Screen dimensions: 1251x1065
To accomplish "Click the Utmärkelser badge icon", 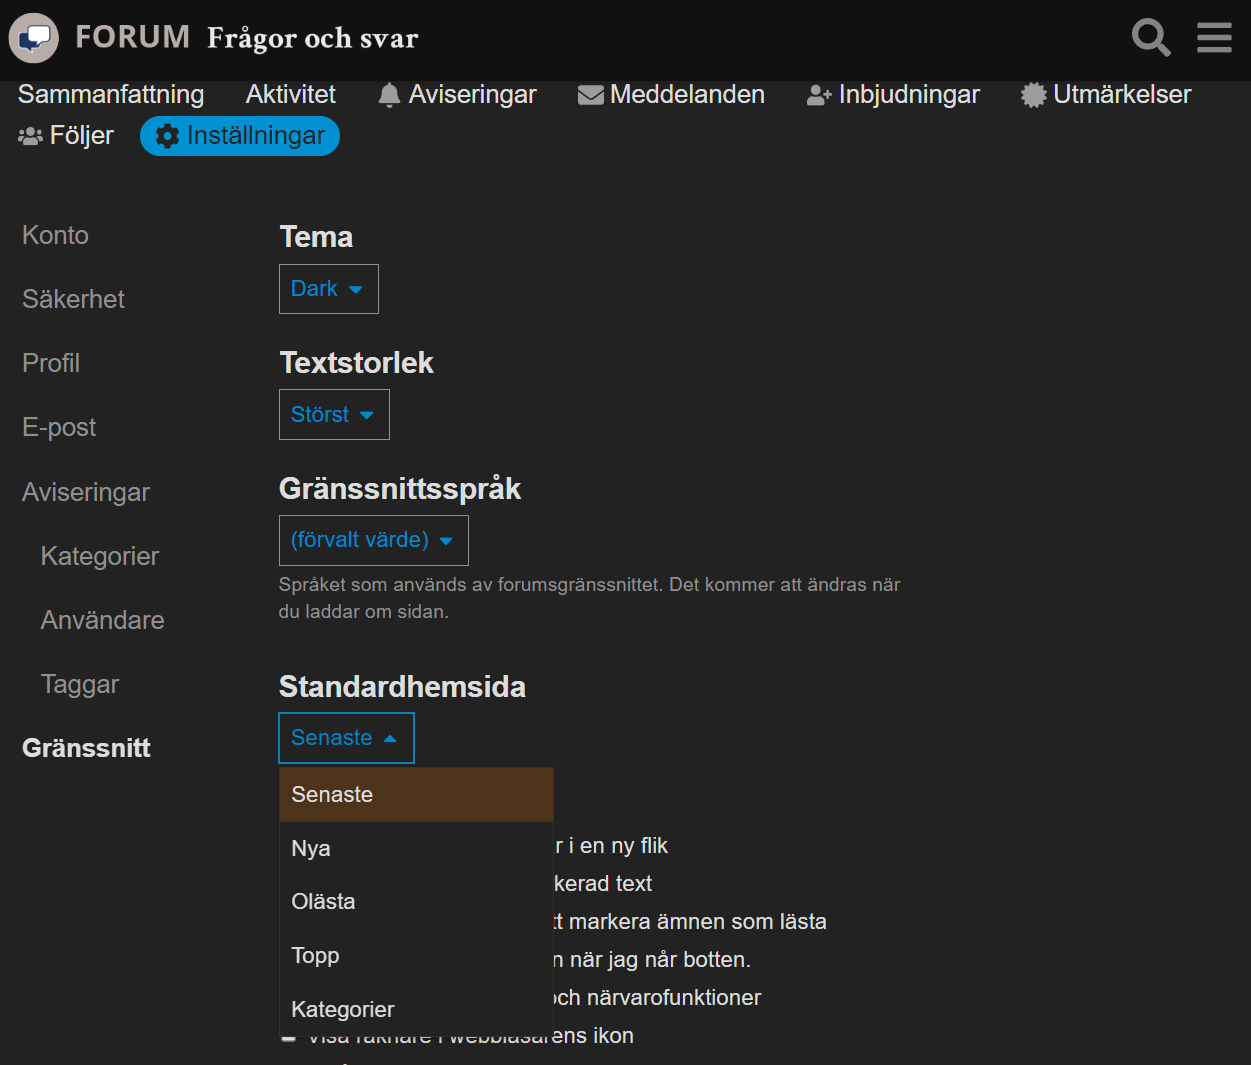I will (x=1033, y=95).
